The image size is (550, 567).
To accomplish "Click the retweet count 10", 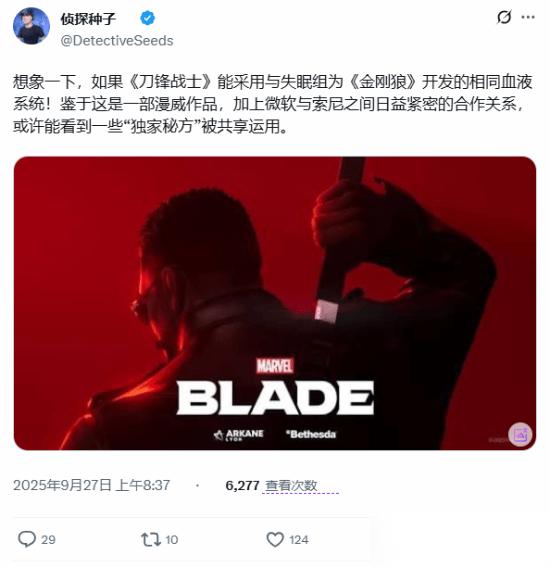I will coord(171,540).
